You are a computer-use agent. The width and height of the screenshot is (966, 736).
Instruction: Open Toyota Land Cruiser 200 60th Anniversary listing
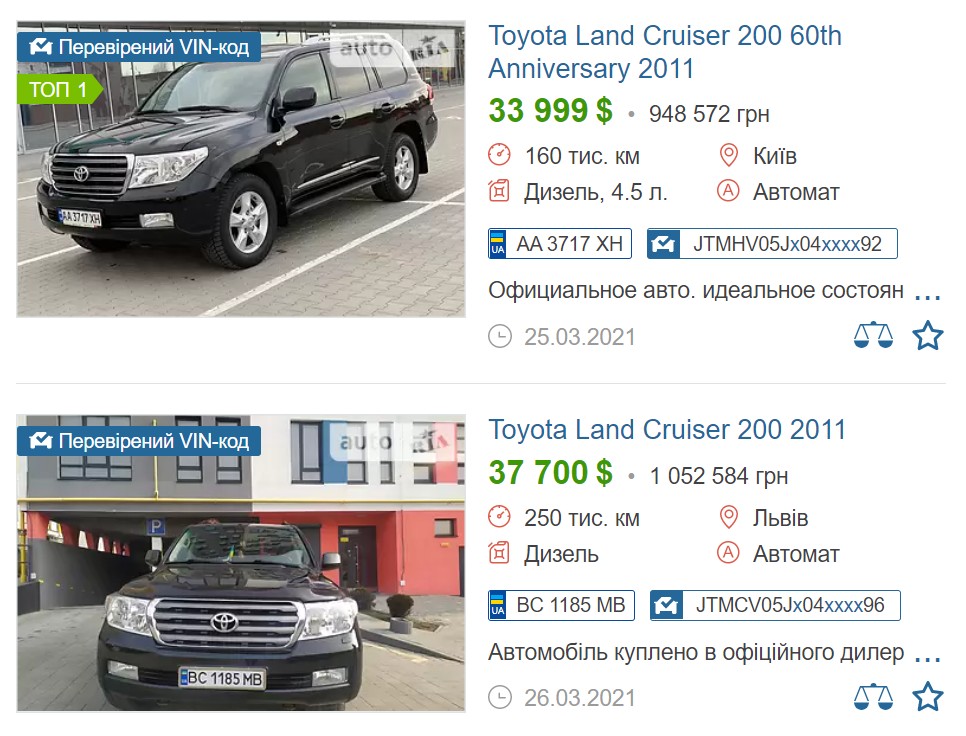pyautogui.click(x=665, y=52)
